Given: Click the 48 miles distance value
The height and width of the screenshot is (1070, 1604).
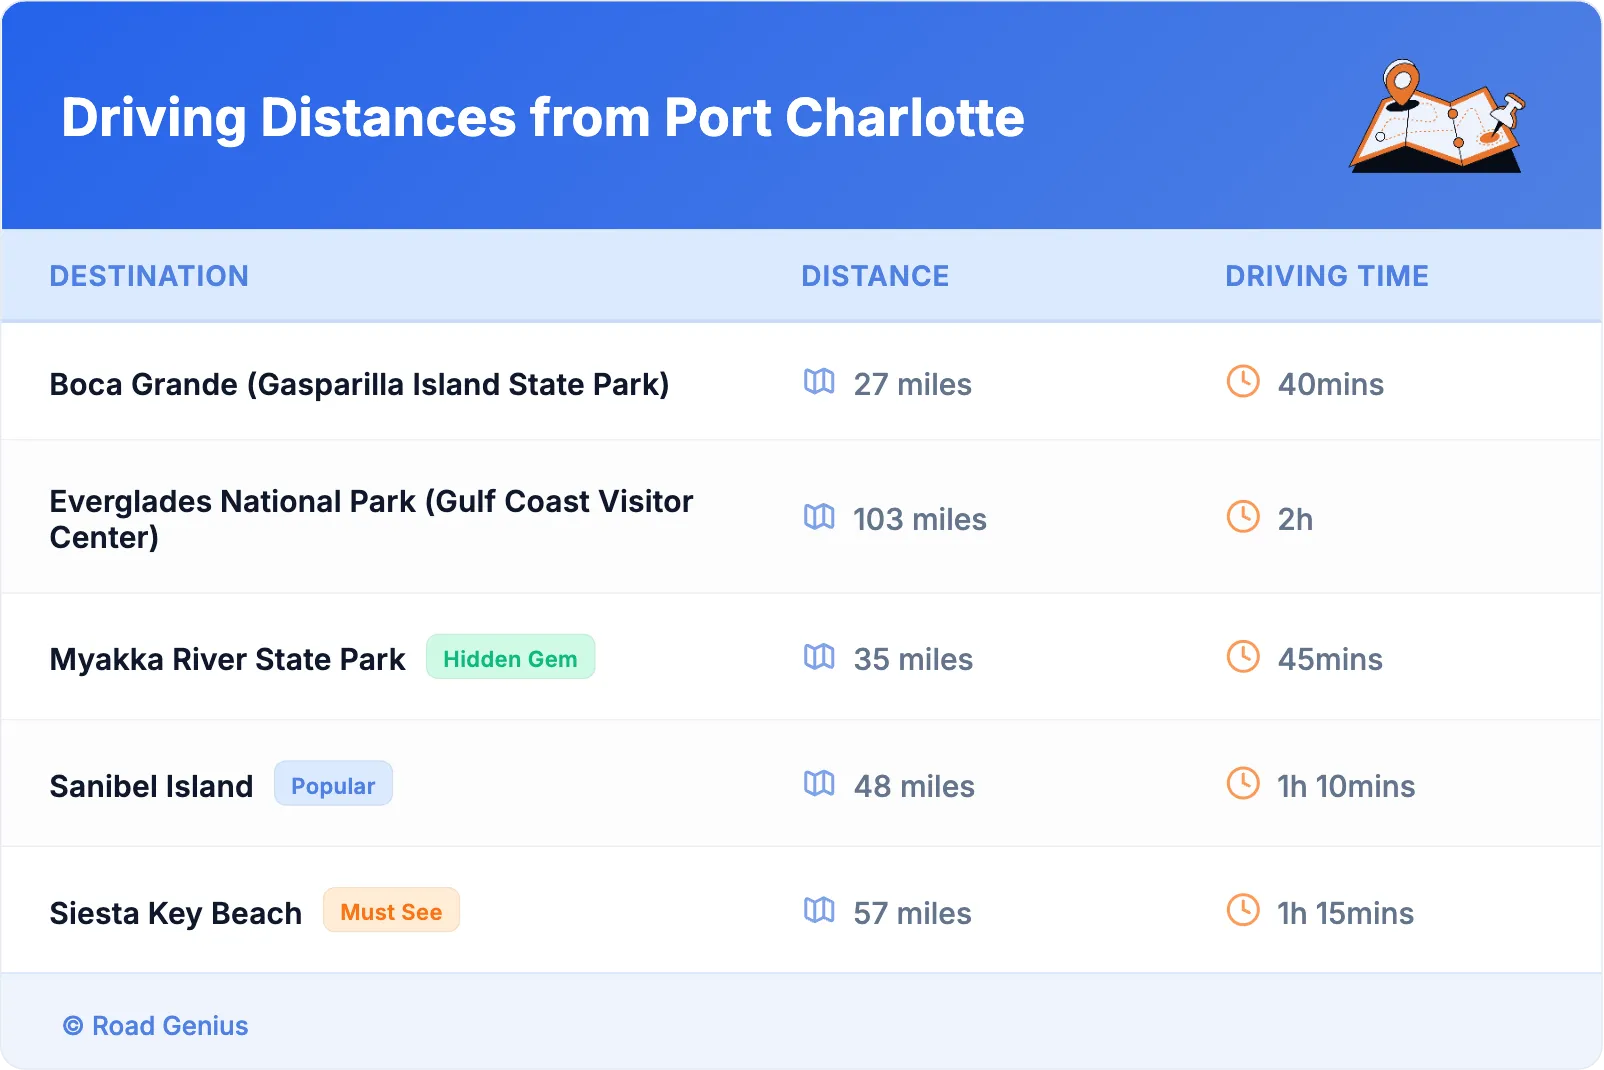Looking at the screenshot, I should pyautogui.click(x=914, y=787).
